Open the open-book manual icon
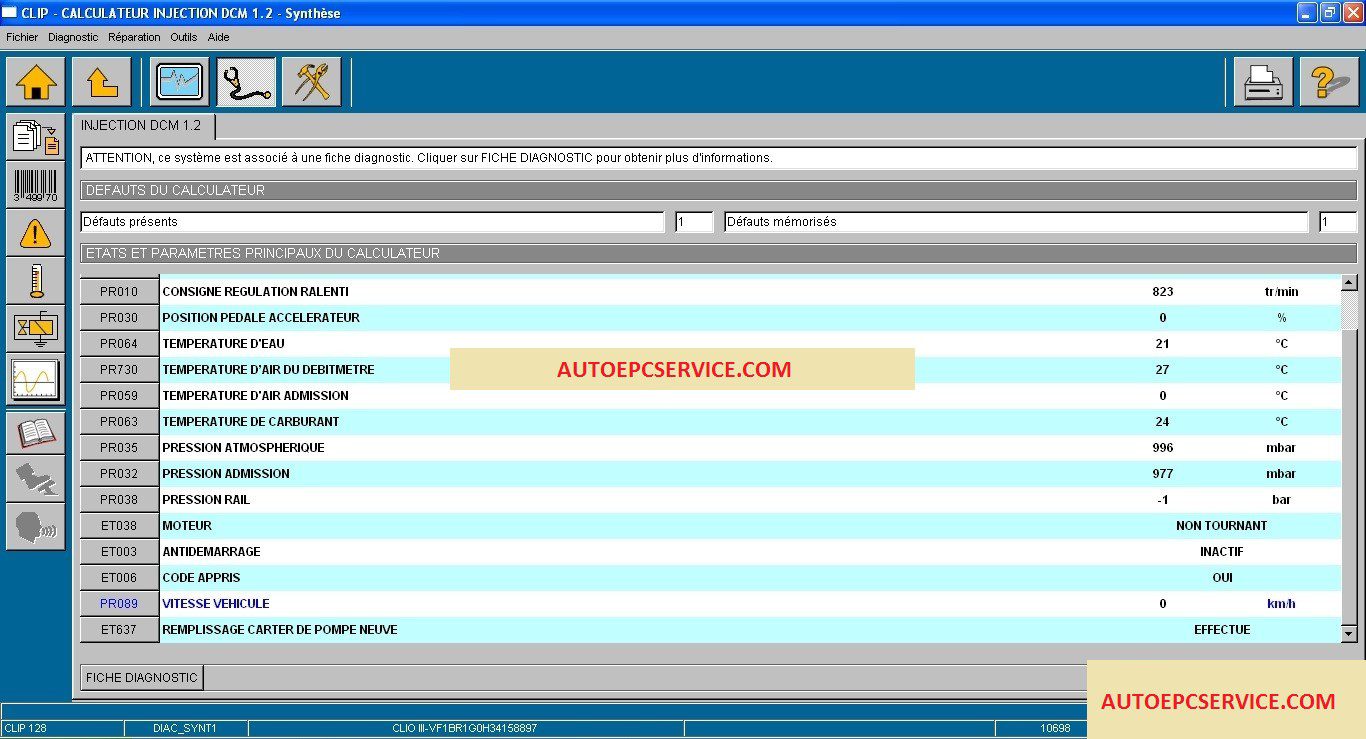 click(x=35, y=432)
